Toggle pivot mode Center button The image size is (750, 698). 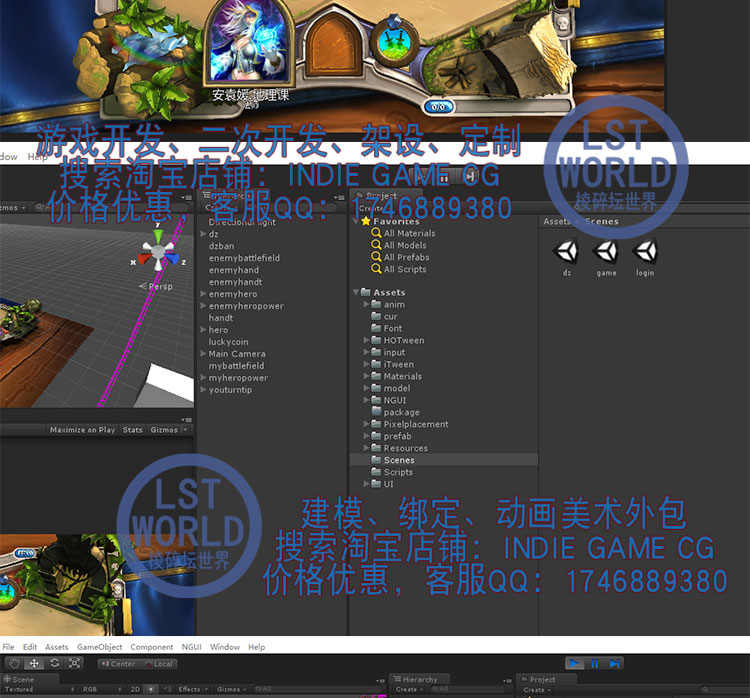pos(119,664)
